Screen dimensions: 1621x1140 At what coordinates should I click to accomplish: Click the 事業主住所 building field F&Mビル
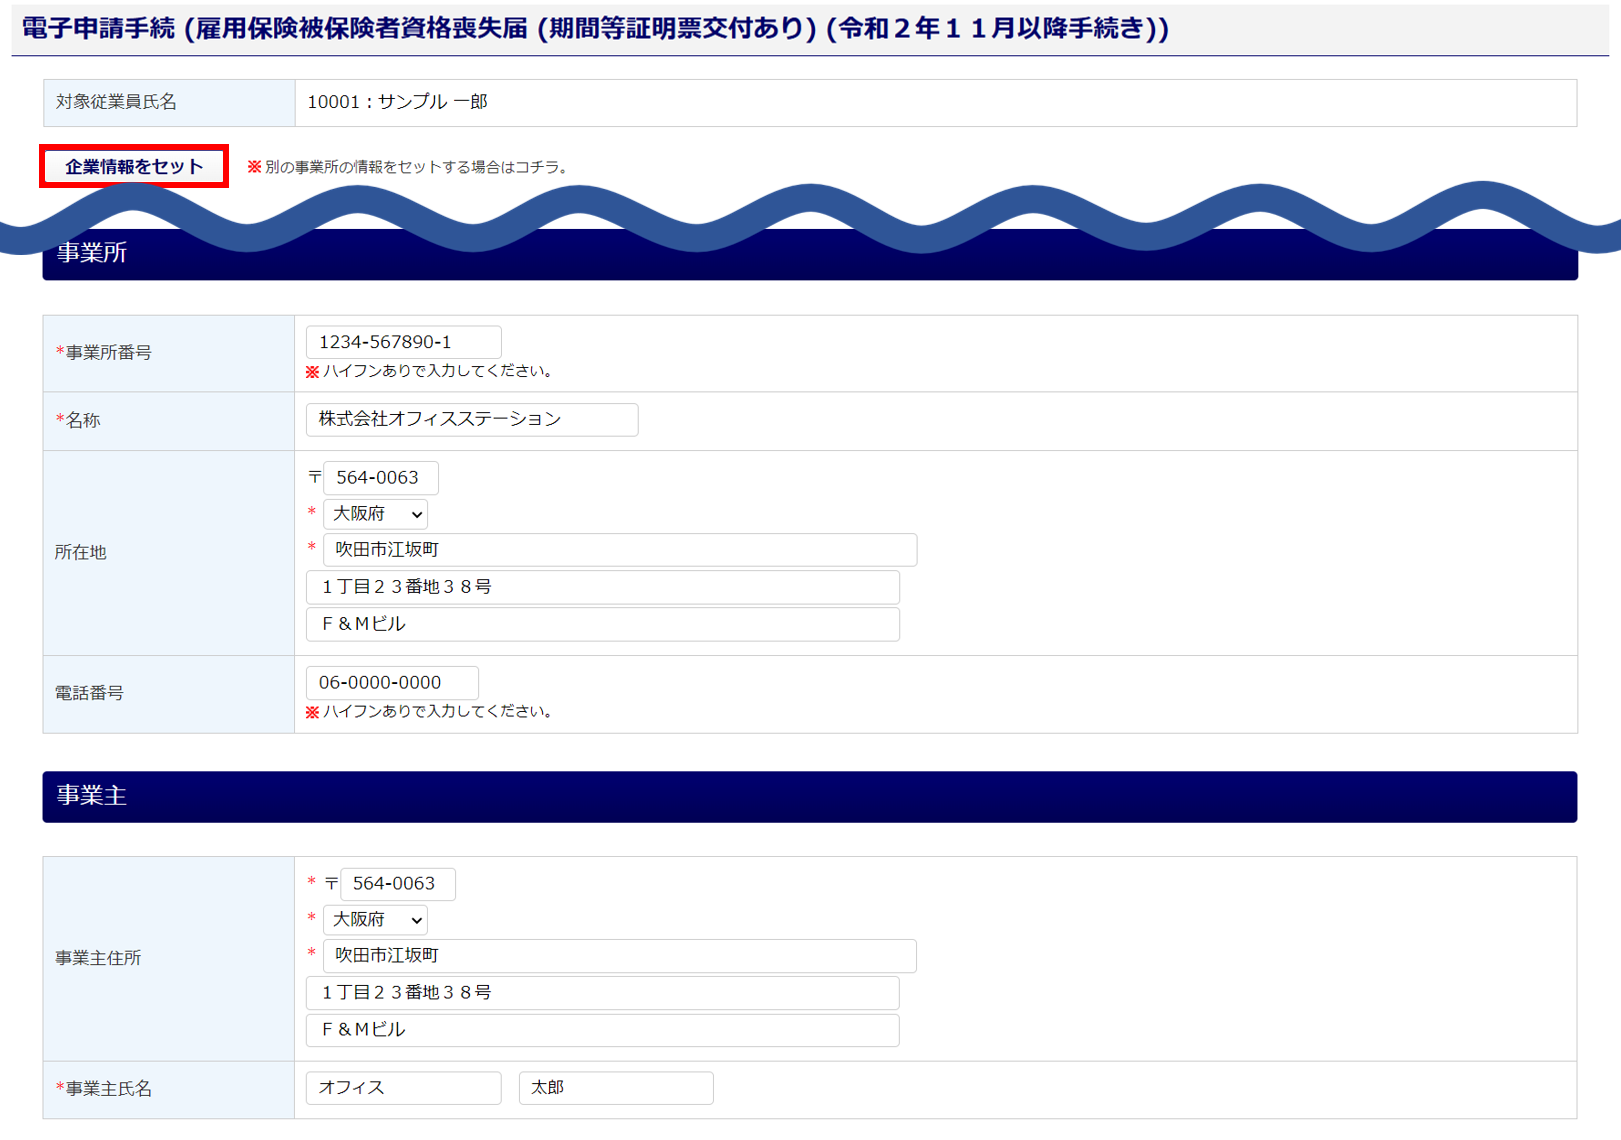603,1030
